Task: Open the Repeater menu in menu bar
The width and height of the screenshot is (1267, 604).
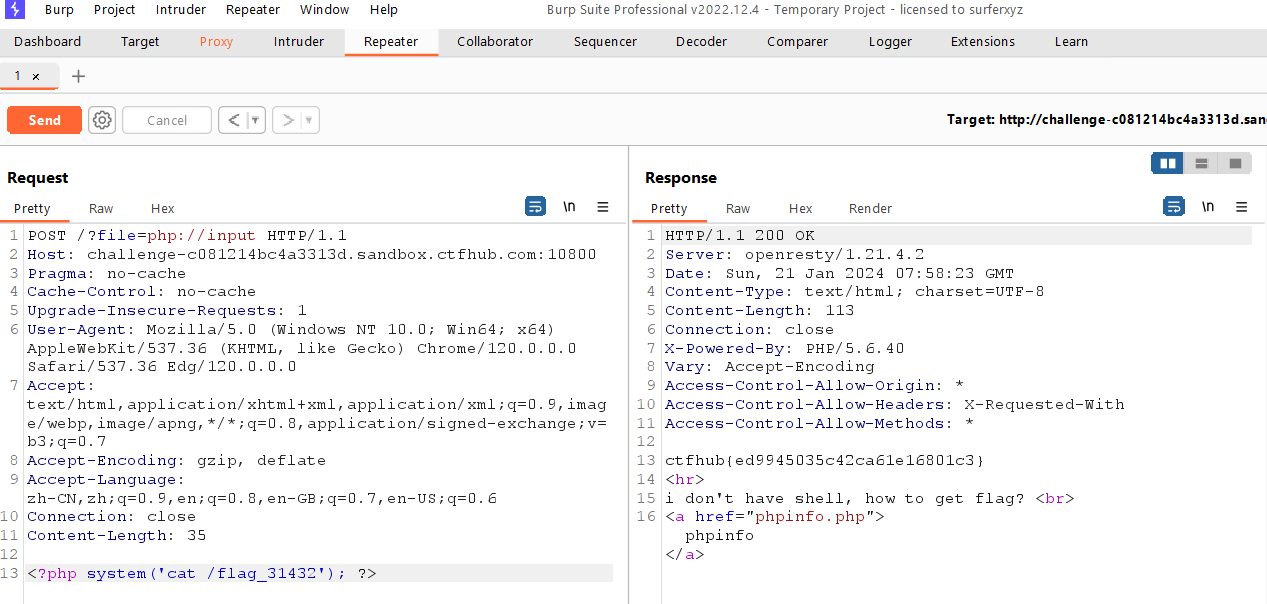Action: (x=253, y=10)
